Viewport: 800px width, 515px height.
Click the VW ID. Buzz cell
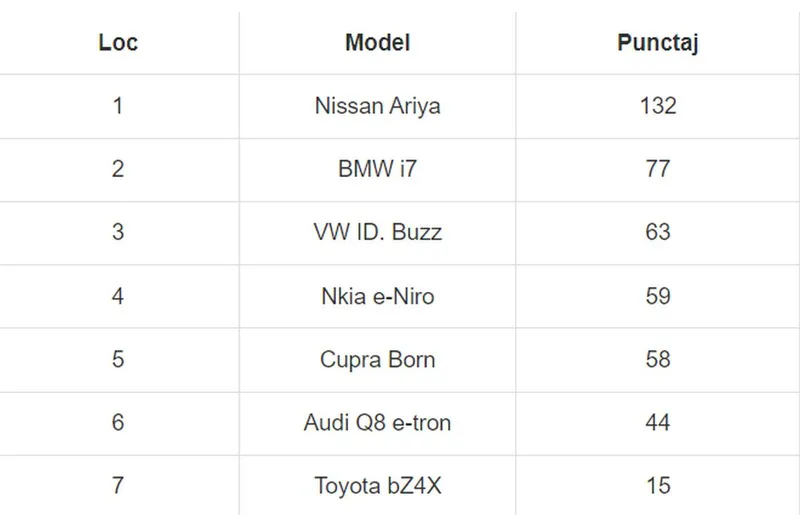click(377, 232)
